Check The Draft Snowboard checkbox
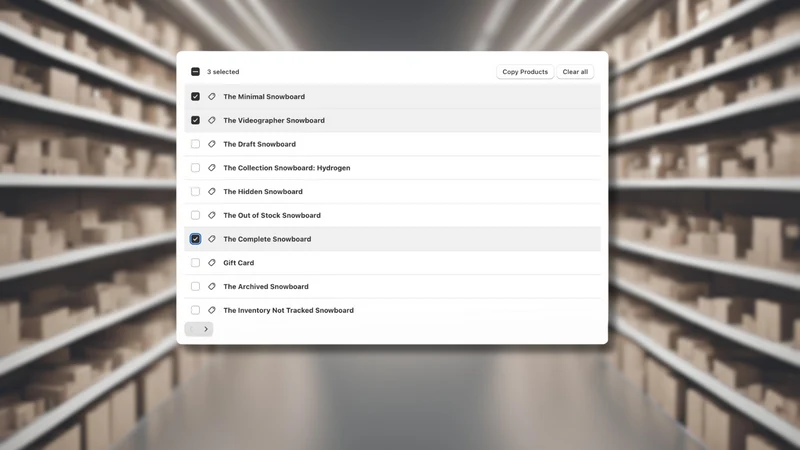 coord(195,144)
